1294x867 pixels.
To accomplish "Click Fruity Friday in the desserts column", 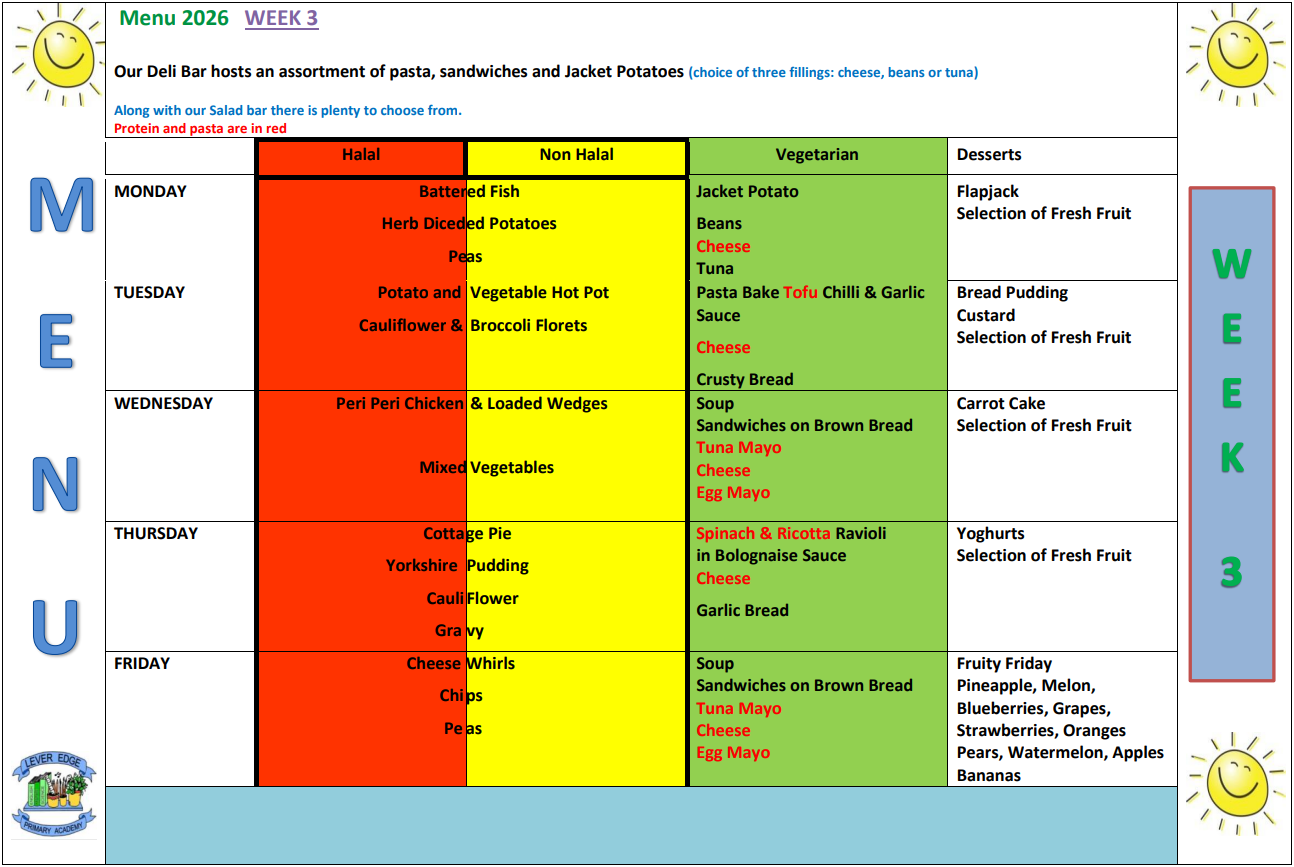I will click(1004, 664).
